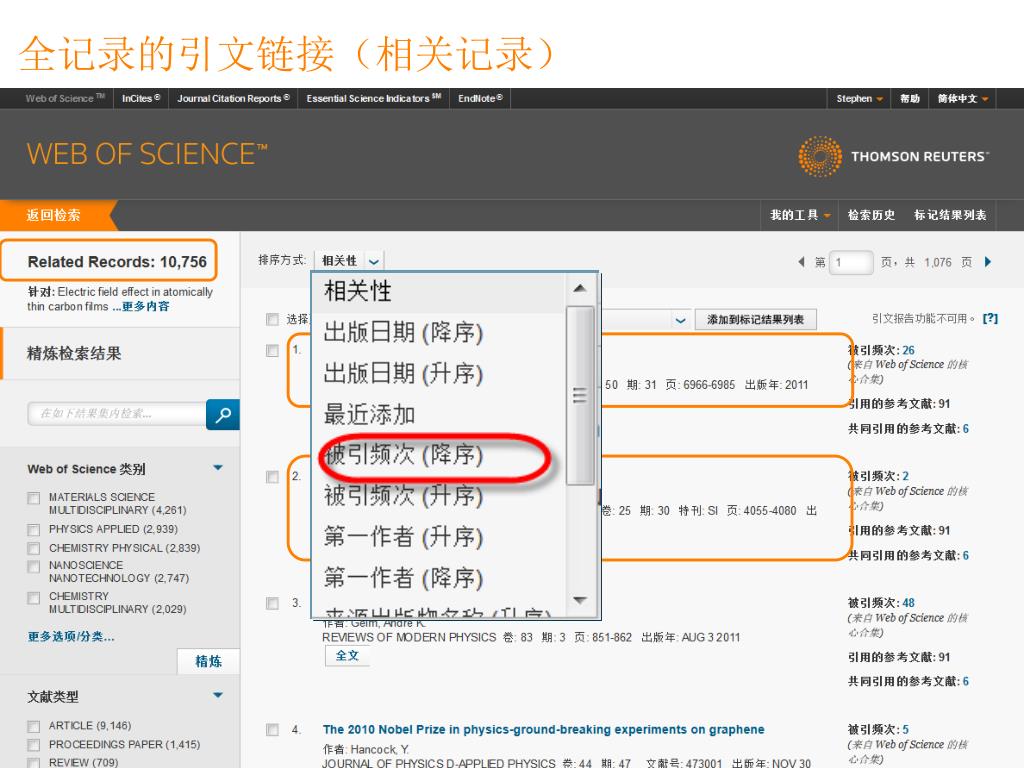The height and width of the screenshot is (768, 1024).
Task: Select result record number 2 checkbox
Action: (x=272, y=477)
